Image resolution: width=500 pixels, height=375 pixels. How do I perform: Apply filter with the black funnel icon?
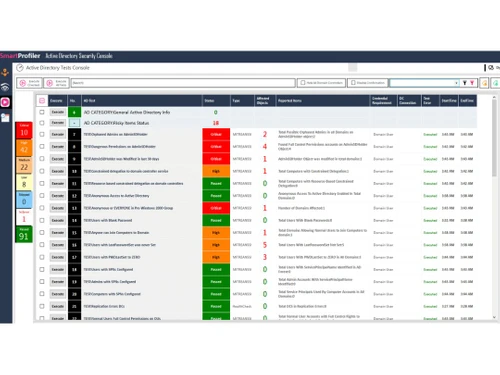(464, 83)
